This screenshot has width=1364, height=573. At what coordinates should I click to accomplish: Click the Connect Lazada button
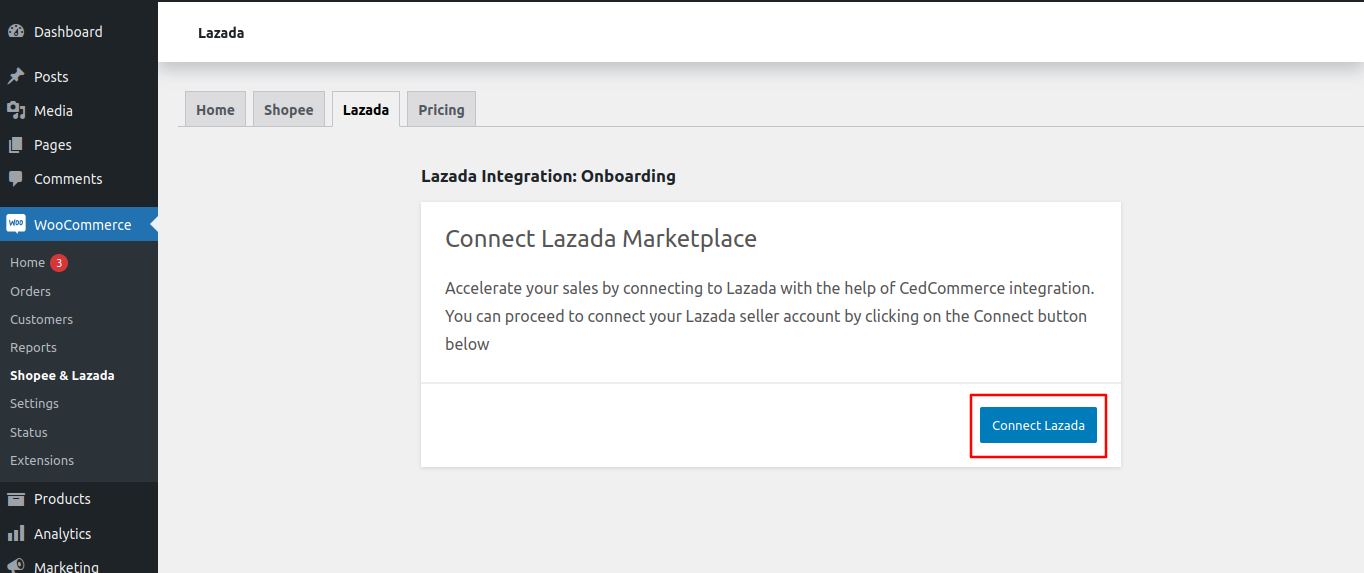point(1038,425)
